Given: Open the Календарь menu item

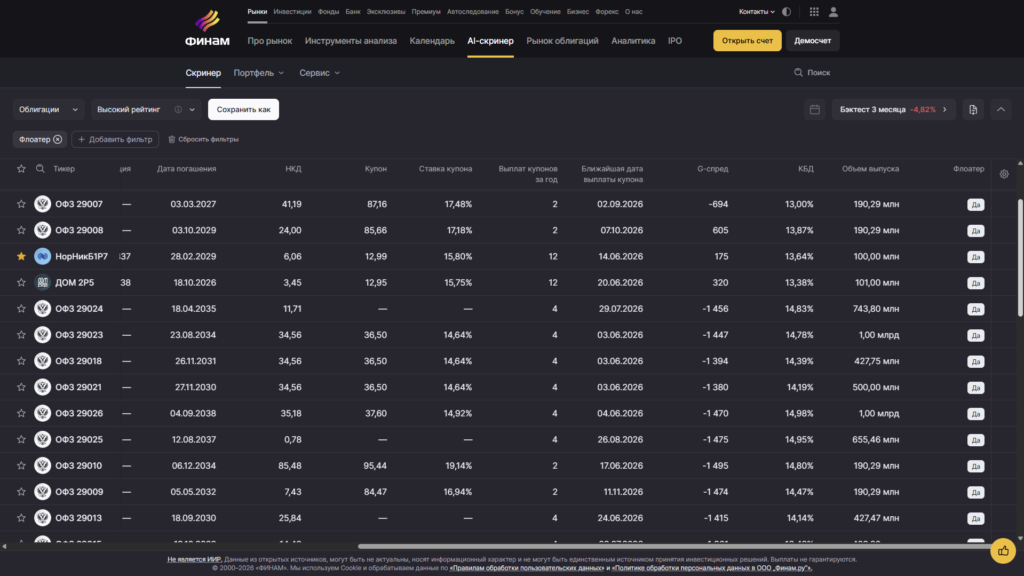Looking at the screenshot, I should click(x=432, y=40).
